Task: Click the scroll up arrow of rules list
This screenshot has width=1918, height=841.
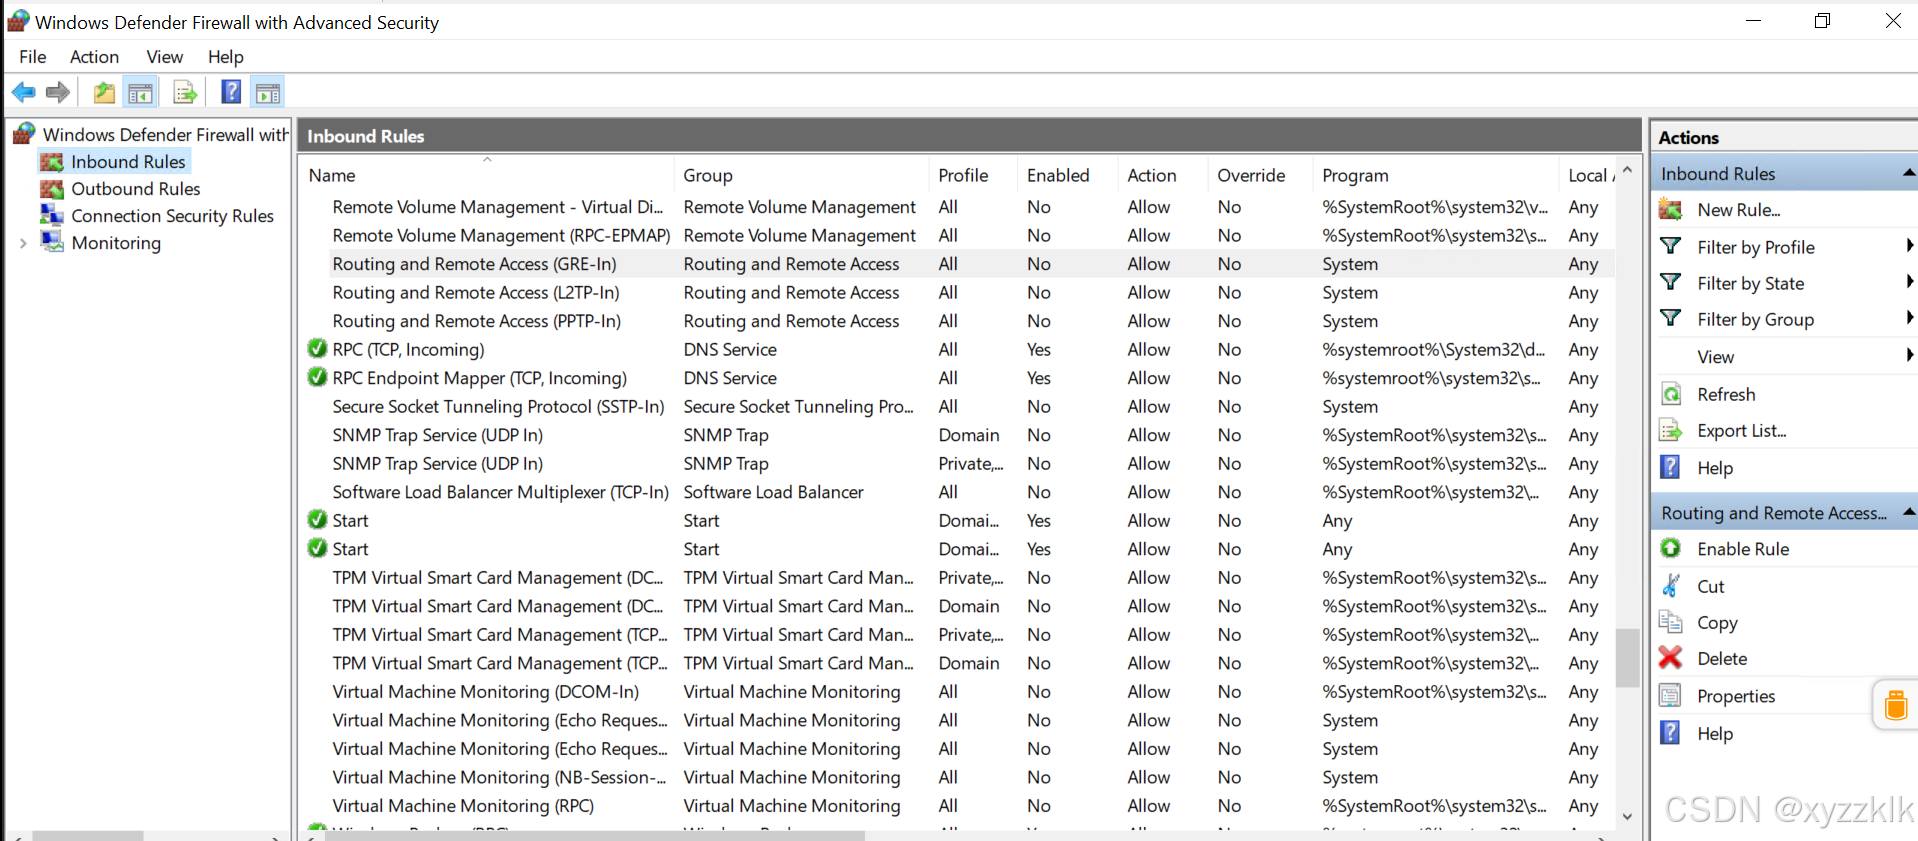Action: click(x=1627, y=170)
